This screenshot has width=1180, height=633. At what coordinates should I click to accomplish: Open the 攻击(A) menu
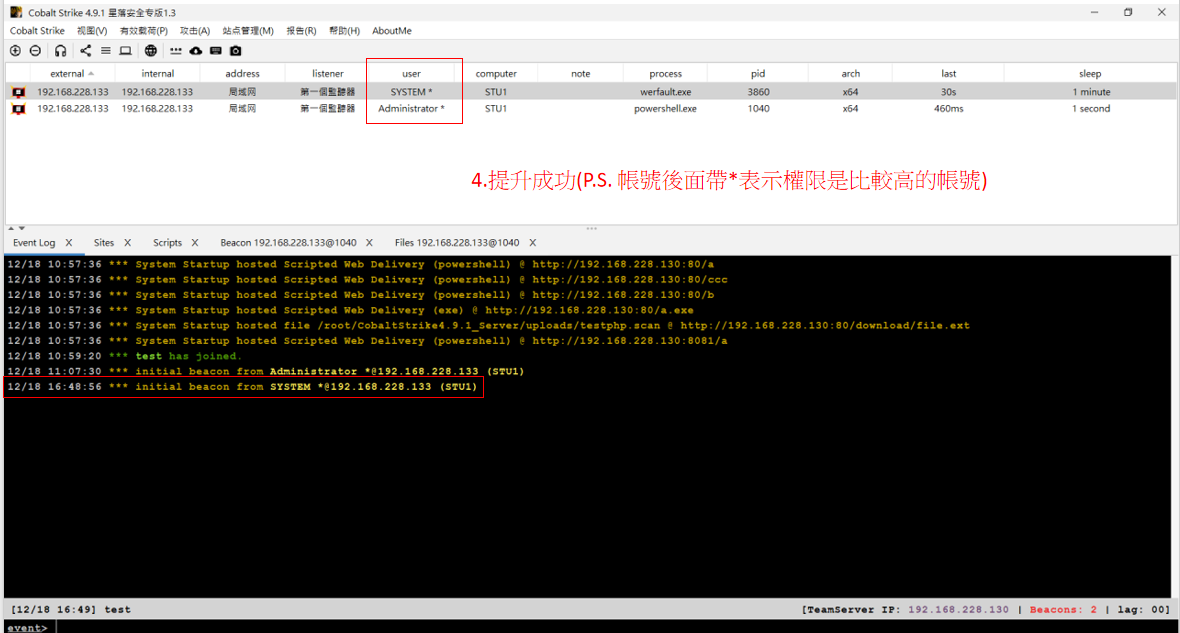195,31
